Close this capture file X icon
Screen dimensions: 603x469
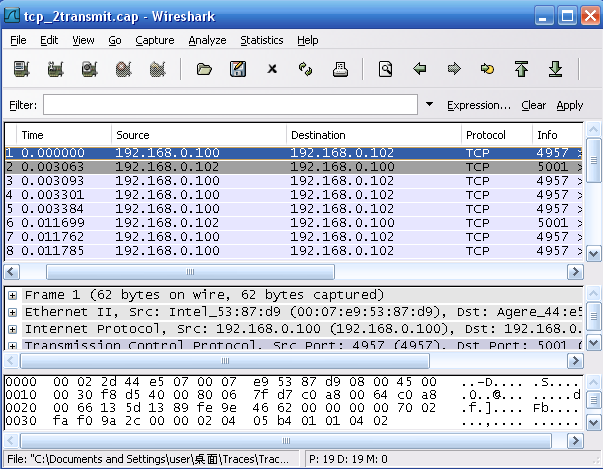pos(272,69)
